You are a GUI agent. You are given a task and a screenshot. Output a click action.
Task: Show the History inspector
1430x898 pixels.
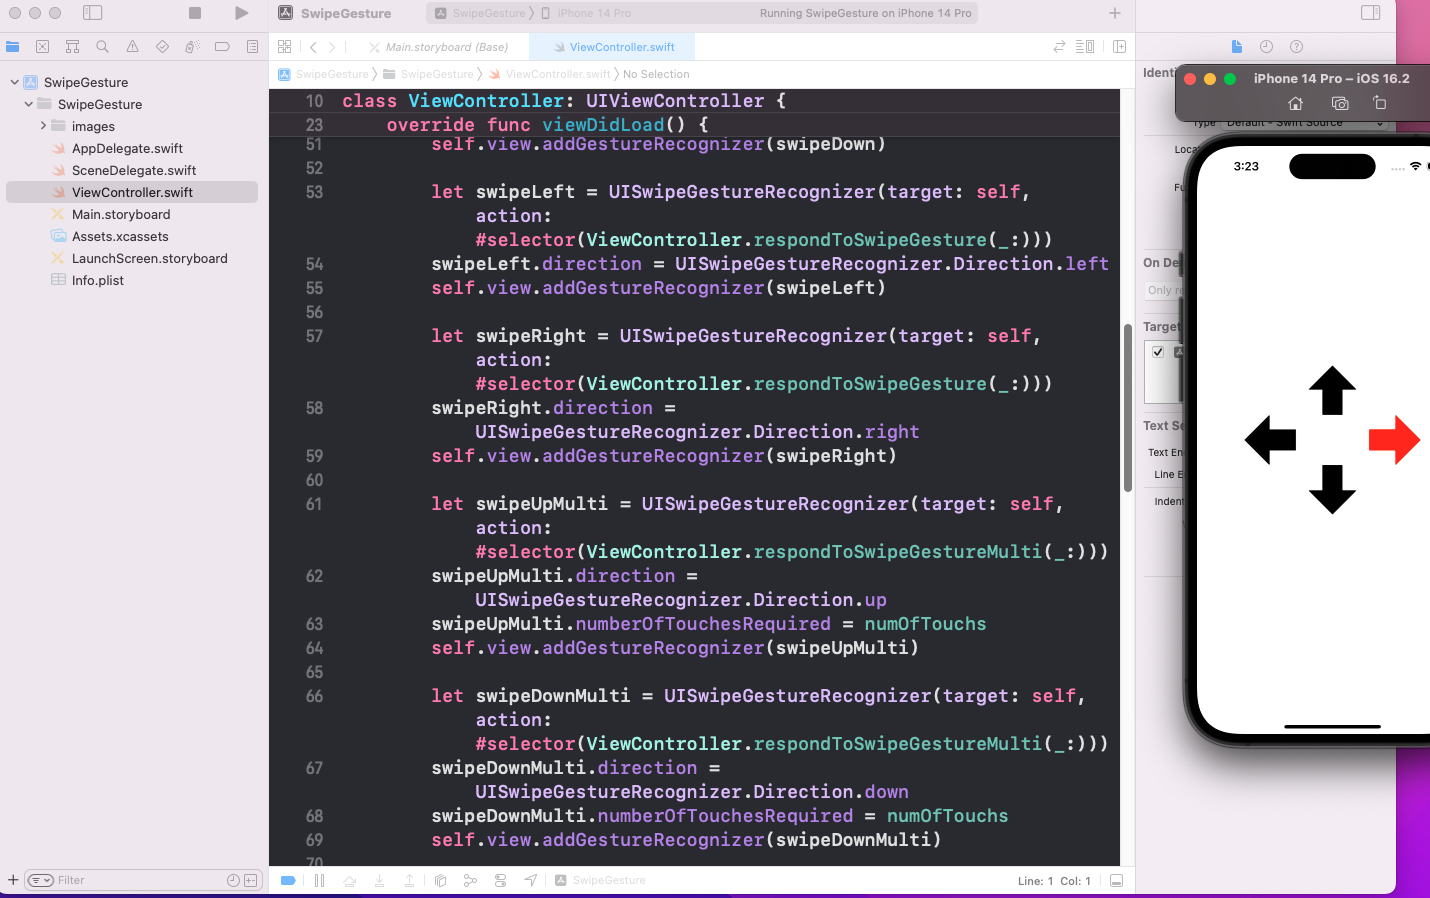[x=1266, y=47]
